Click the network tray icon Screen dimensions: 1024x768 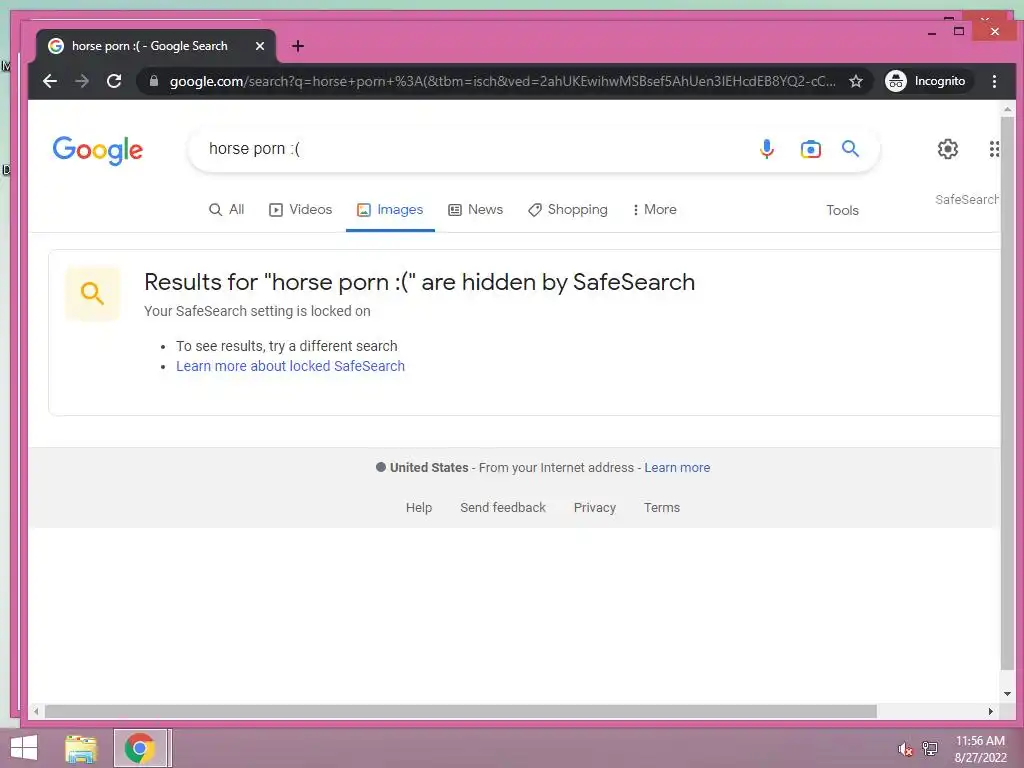point(929,748)
